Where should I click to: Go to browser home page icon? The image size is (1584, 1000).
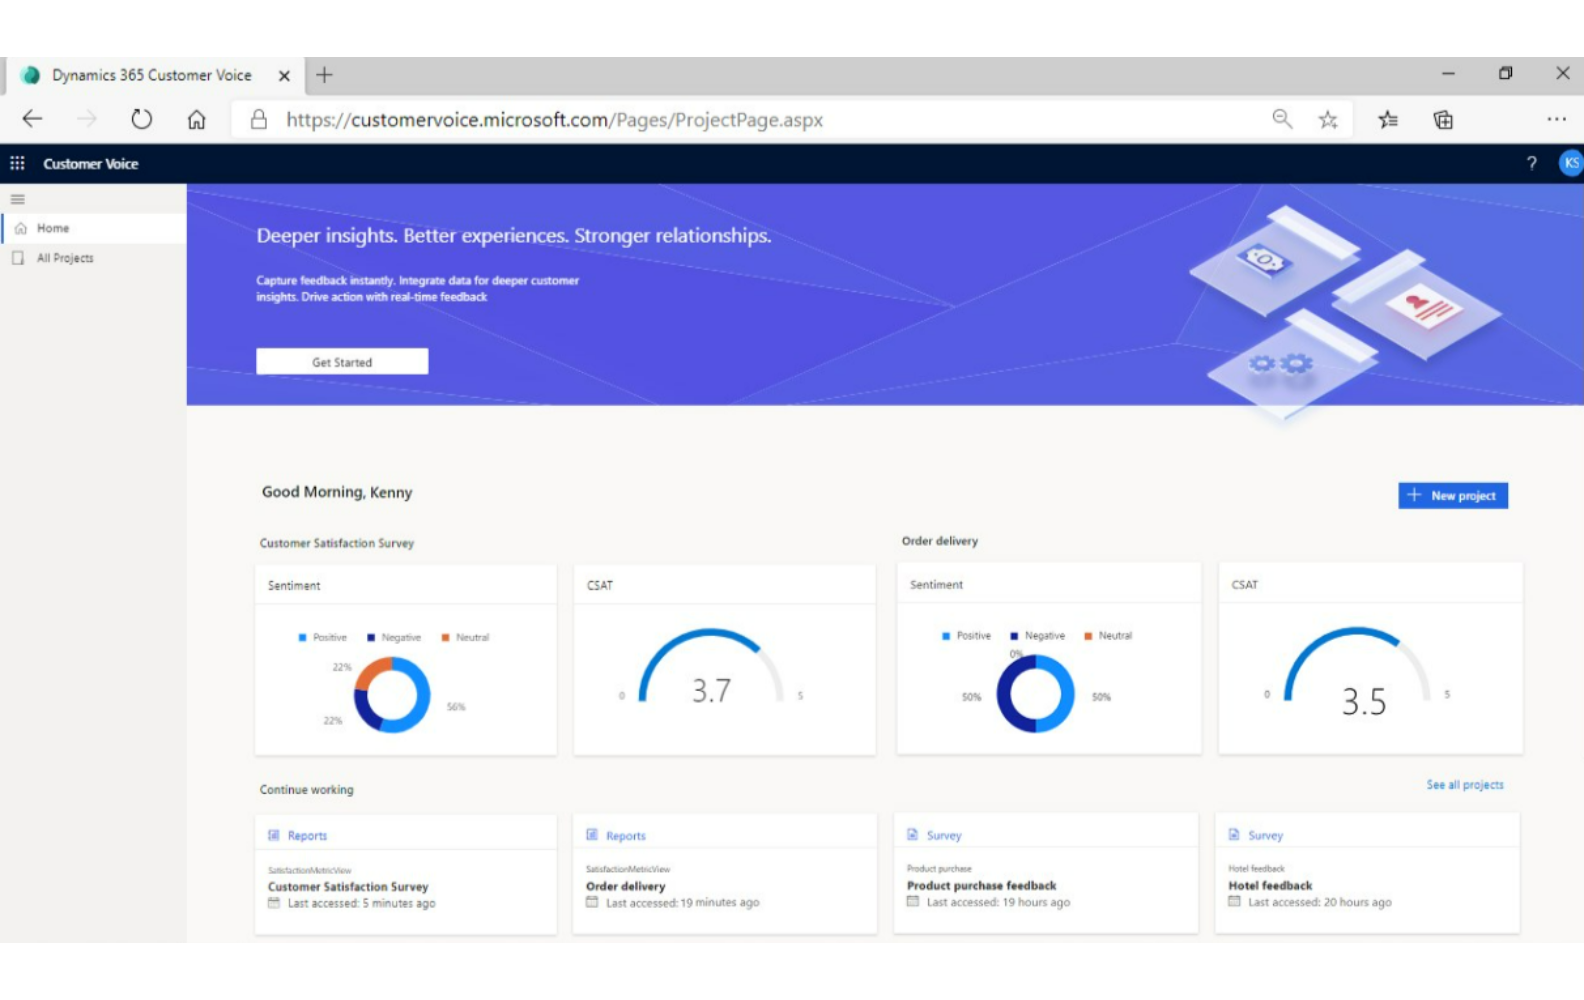coord(196,120)
